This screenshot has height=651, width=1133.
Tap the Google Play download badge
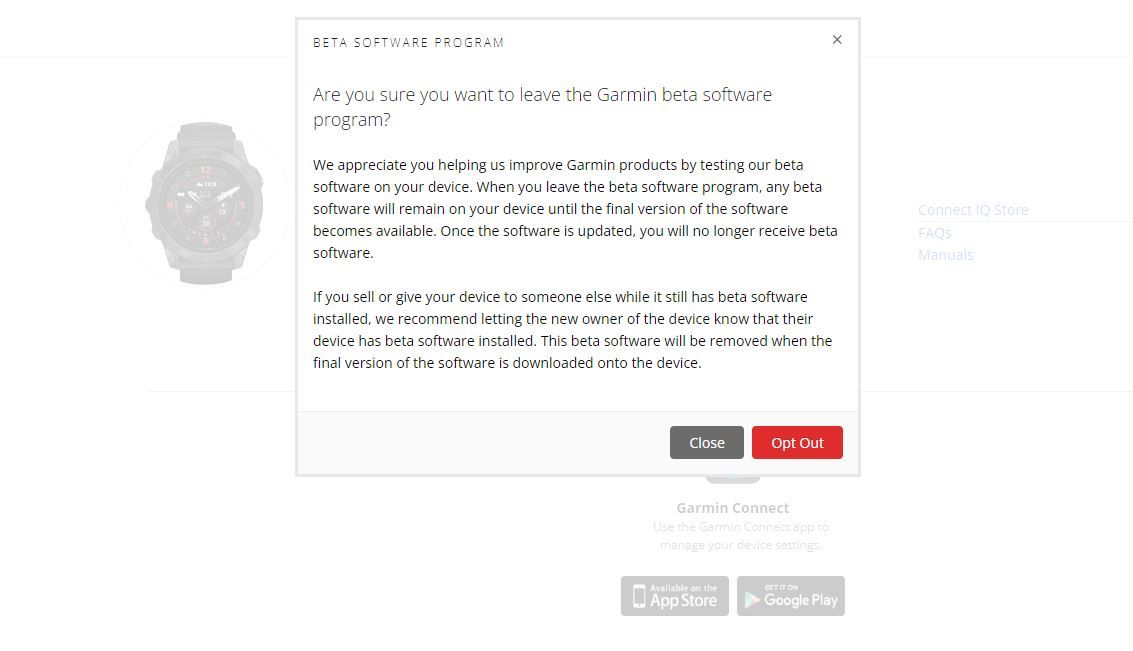791,596
